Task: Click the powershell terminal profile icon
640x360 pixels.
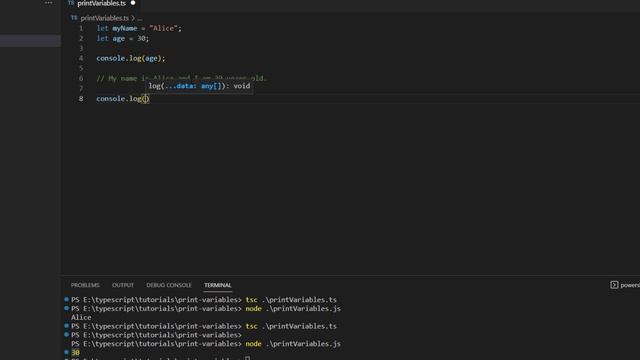Action: point(614,285)
